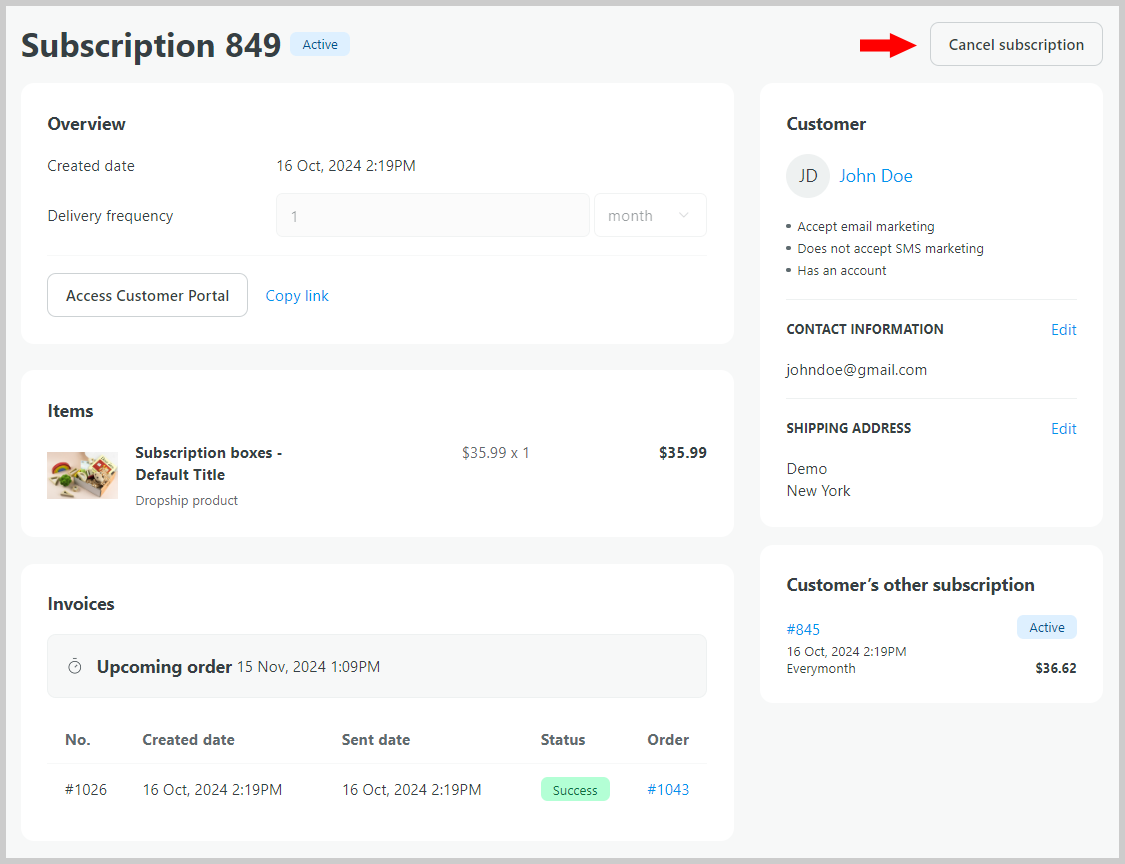Screen dimensions: 1125x864
Task: Click the subscription box product thumbnail
Action: tap(82, 475)
